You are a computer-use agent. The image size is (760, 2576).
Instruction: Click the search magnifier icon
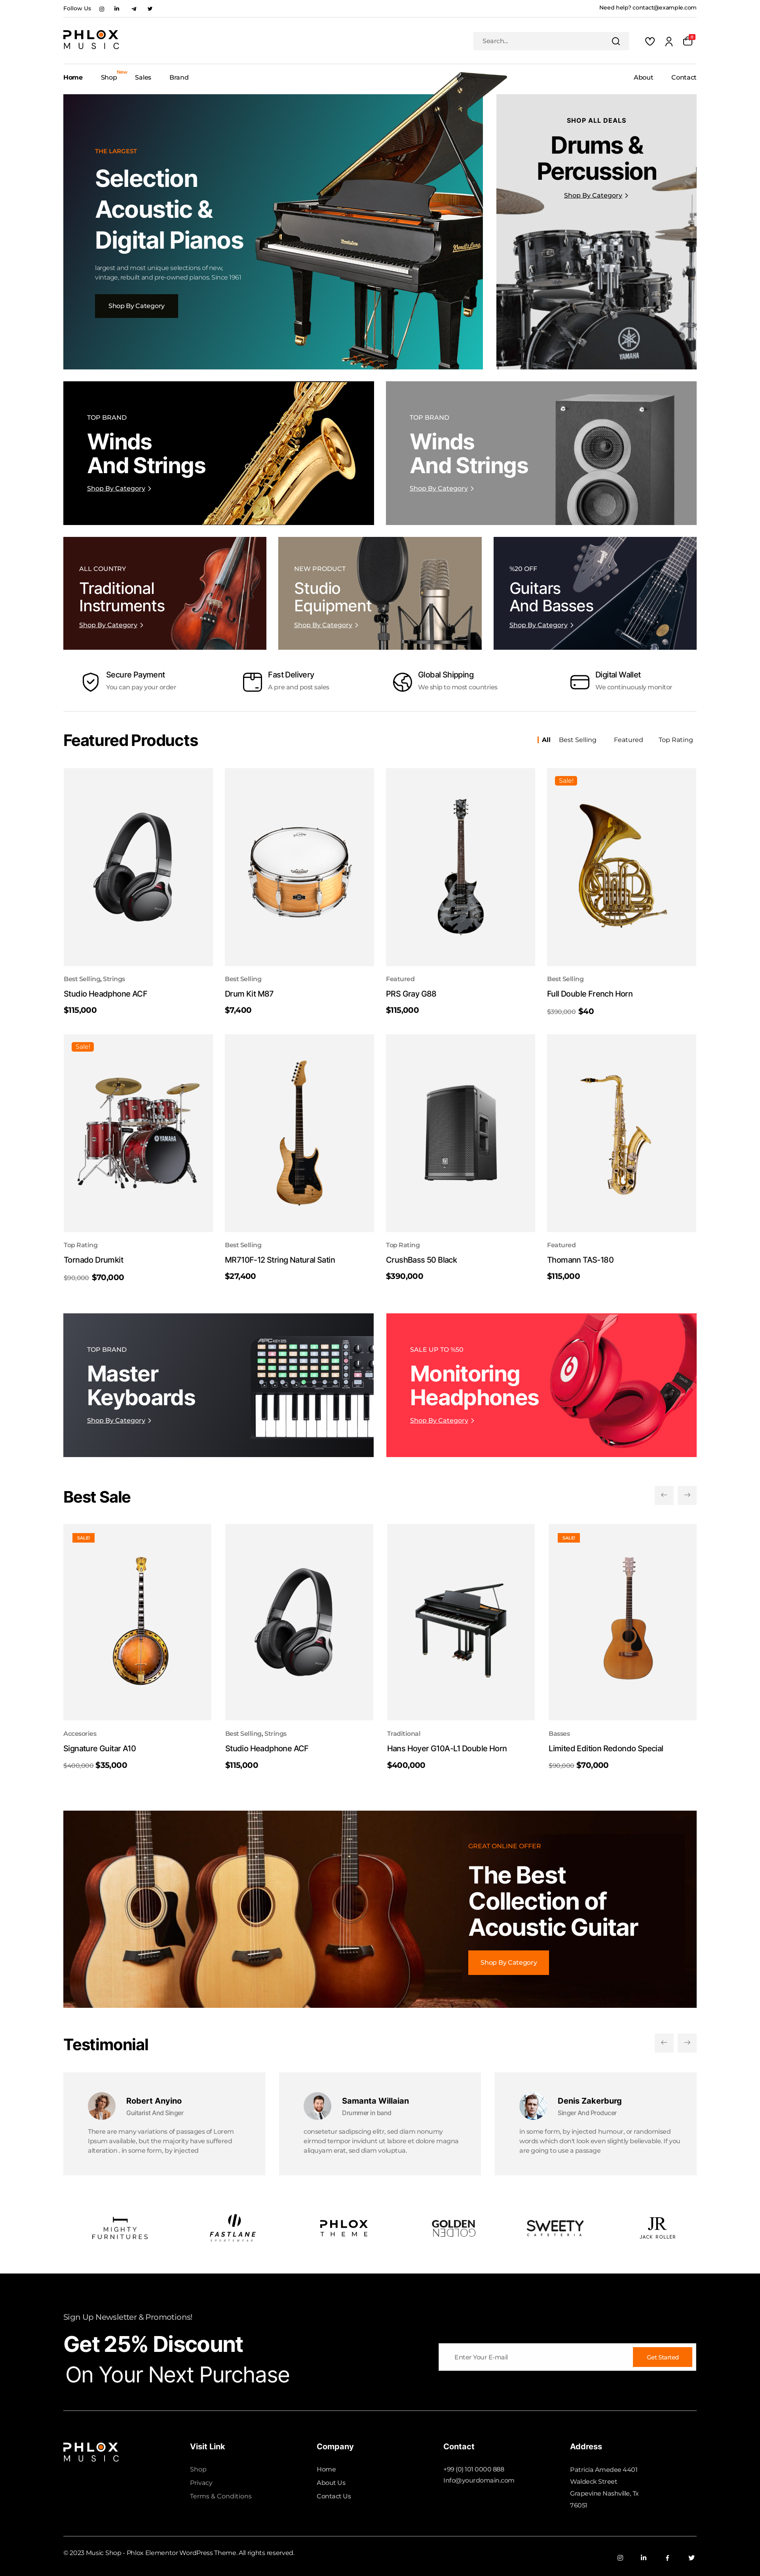click(x=616, y=41)
